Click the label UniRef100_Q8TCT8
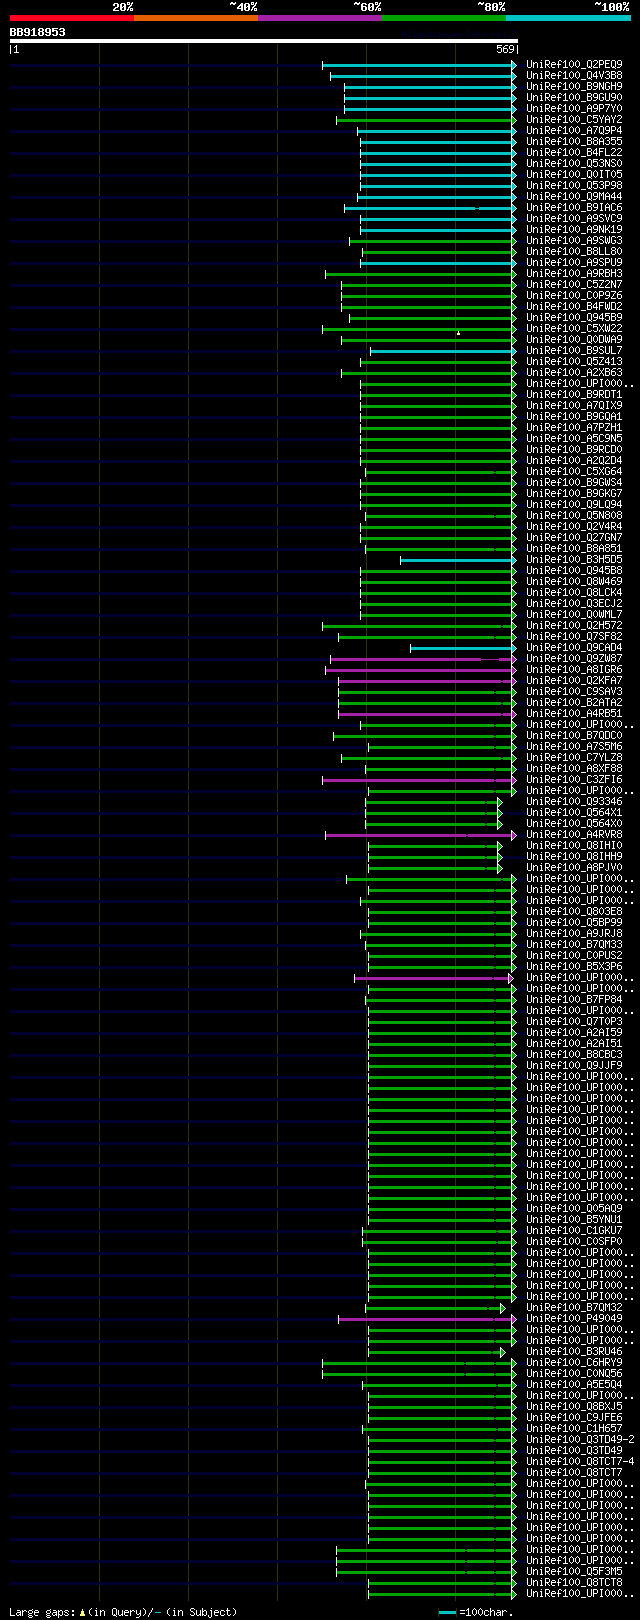The width and height of the screenshot is (640, 1620). (x=574, y=1582)
